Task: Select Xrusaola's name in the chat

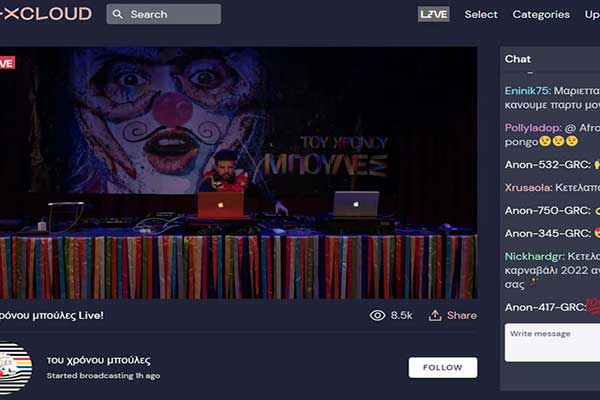Action: 532,187
